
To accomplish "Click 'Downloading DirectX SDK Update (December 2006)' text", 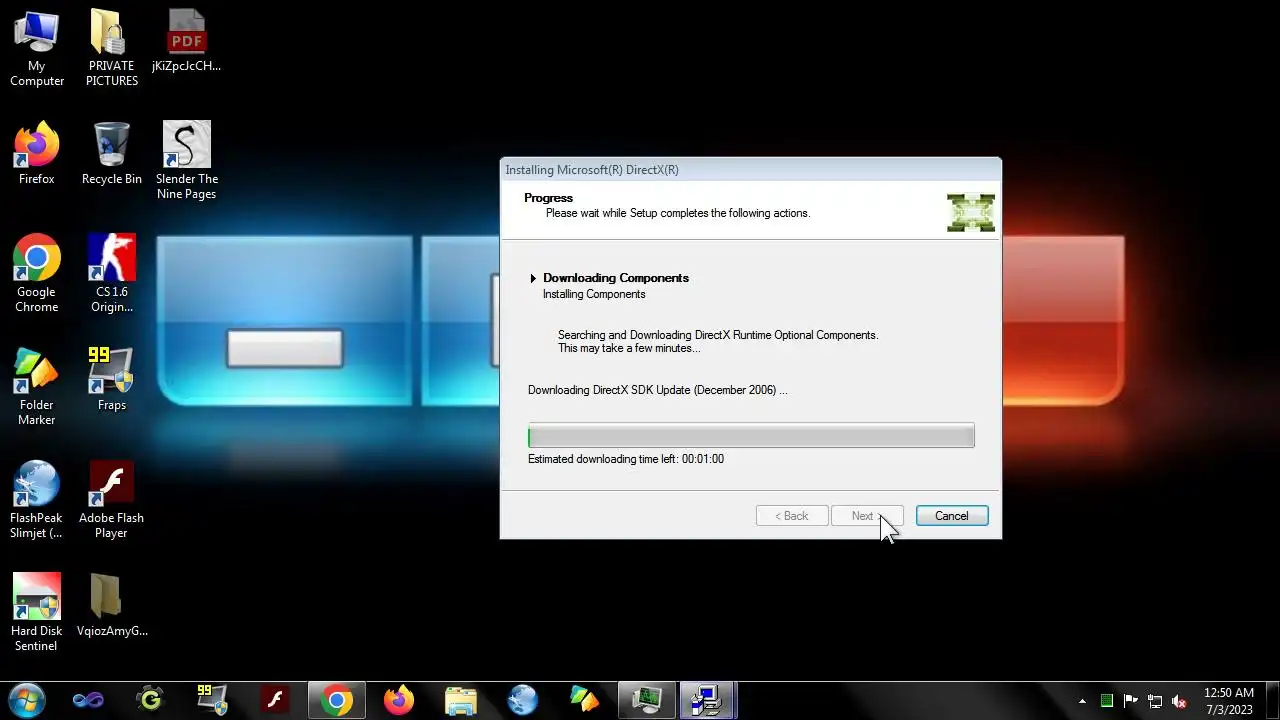I will (657, 390).
